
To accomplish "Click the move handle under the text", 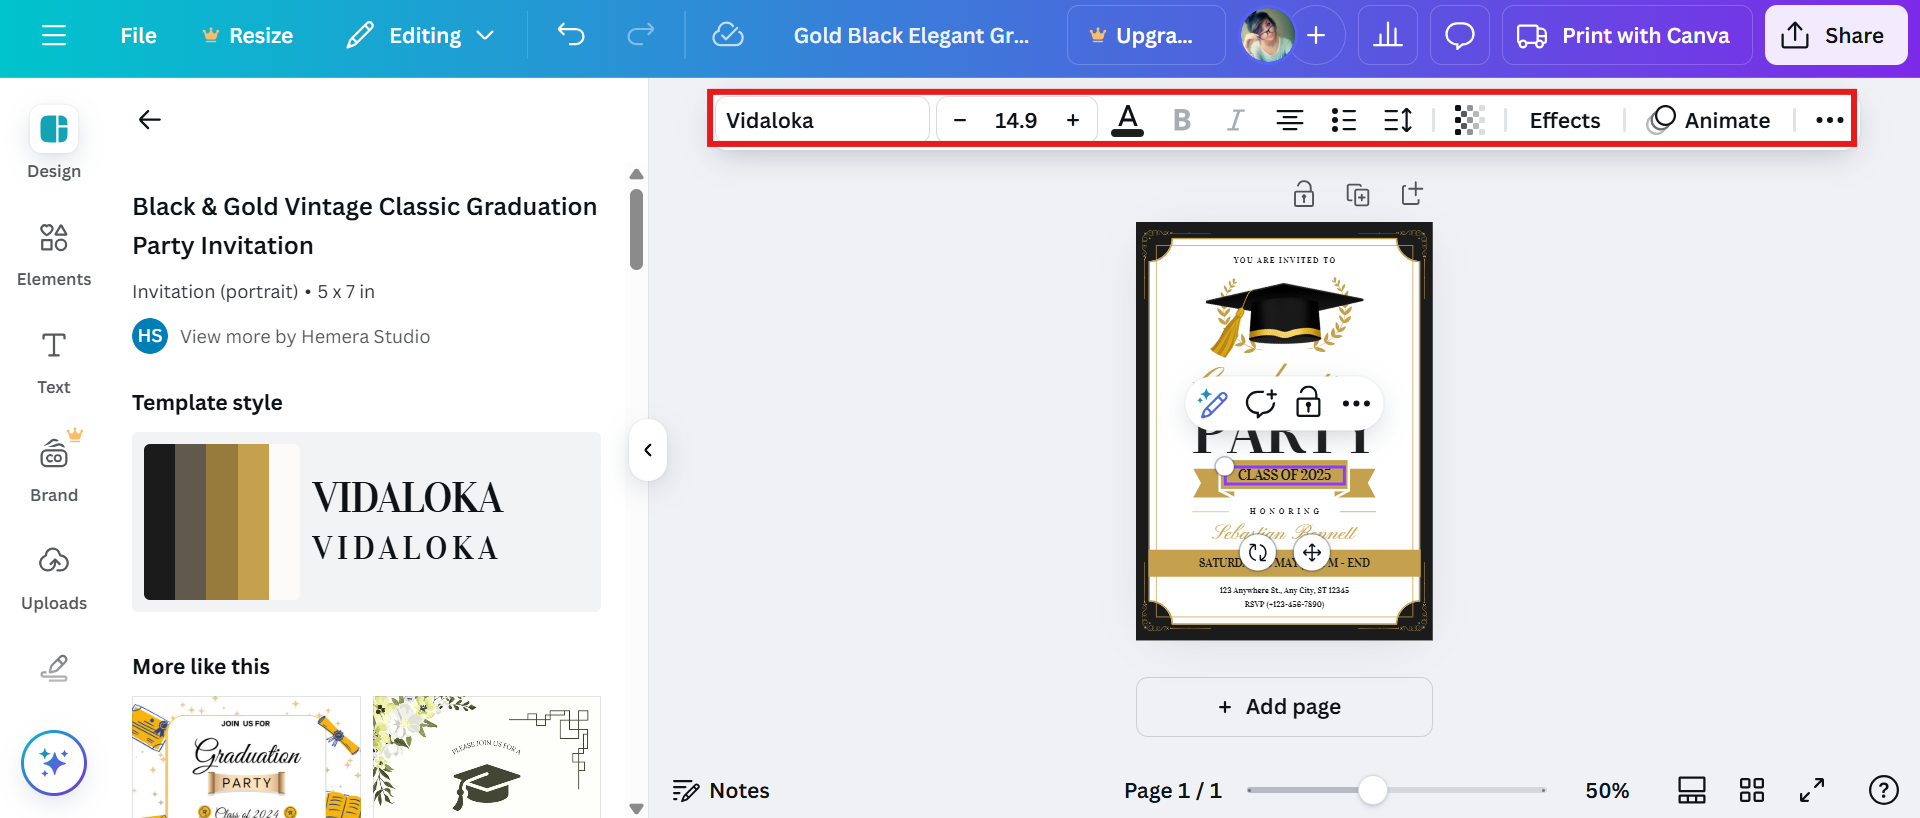I will tap(1312, 552).
